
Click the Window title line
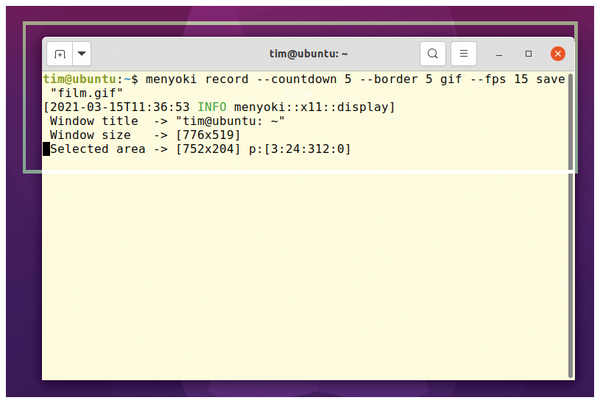167,121
